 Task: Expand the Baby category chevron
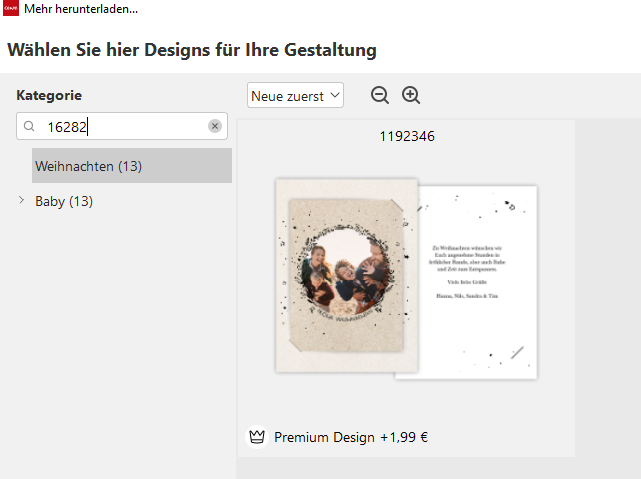[22, 201]
